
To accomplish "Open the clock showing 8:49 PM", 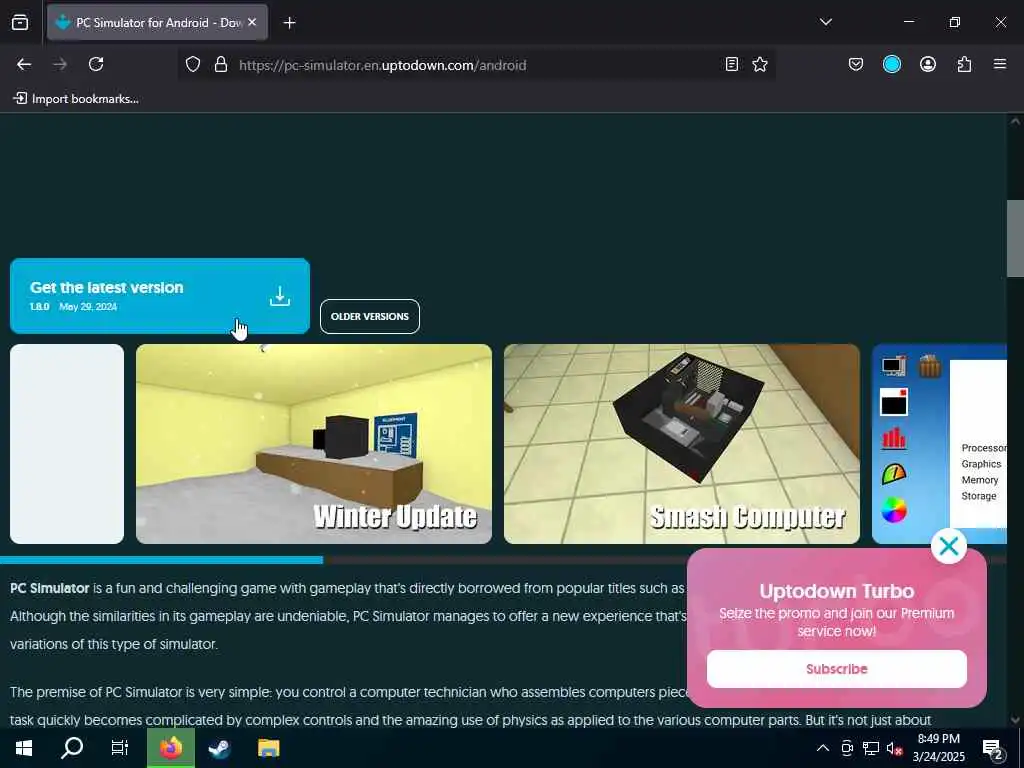I will pyautogui.click(x=938, y=748).
